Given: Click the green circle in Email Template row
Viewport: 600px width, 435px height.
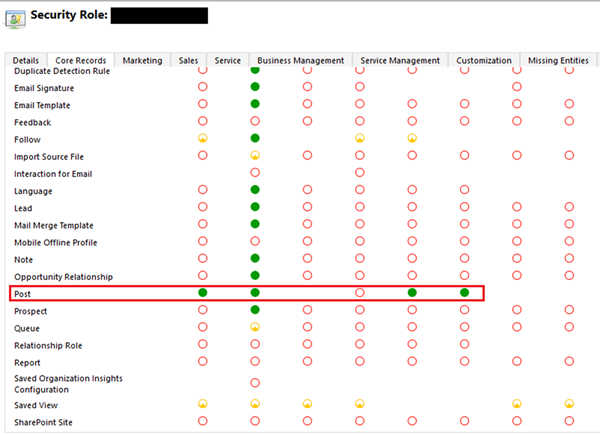Looking at the screenshot, I should coord(255,104).
